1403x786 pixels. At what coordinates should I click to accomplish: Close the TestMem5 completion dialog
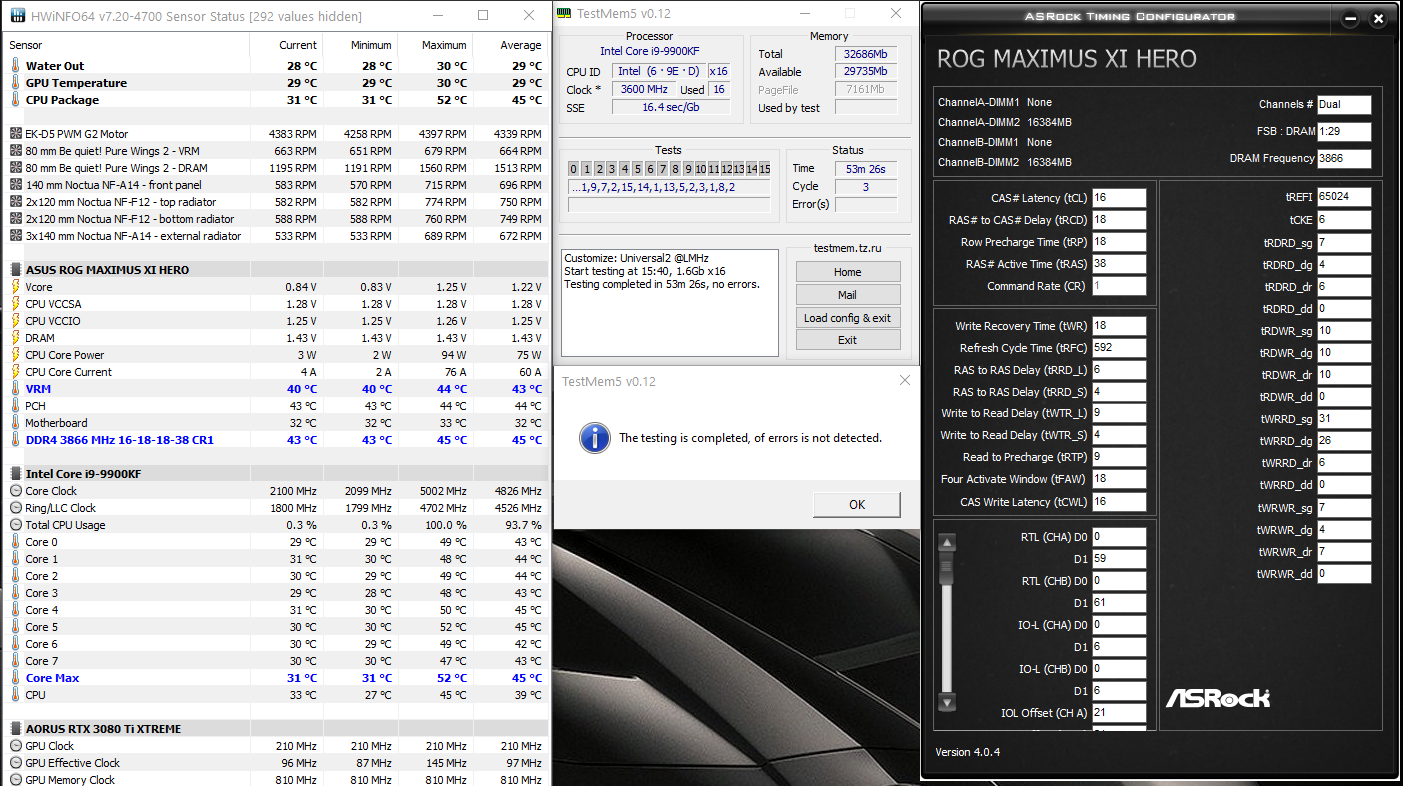click(x=904, y=381)
